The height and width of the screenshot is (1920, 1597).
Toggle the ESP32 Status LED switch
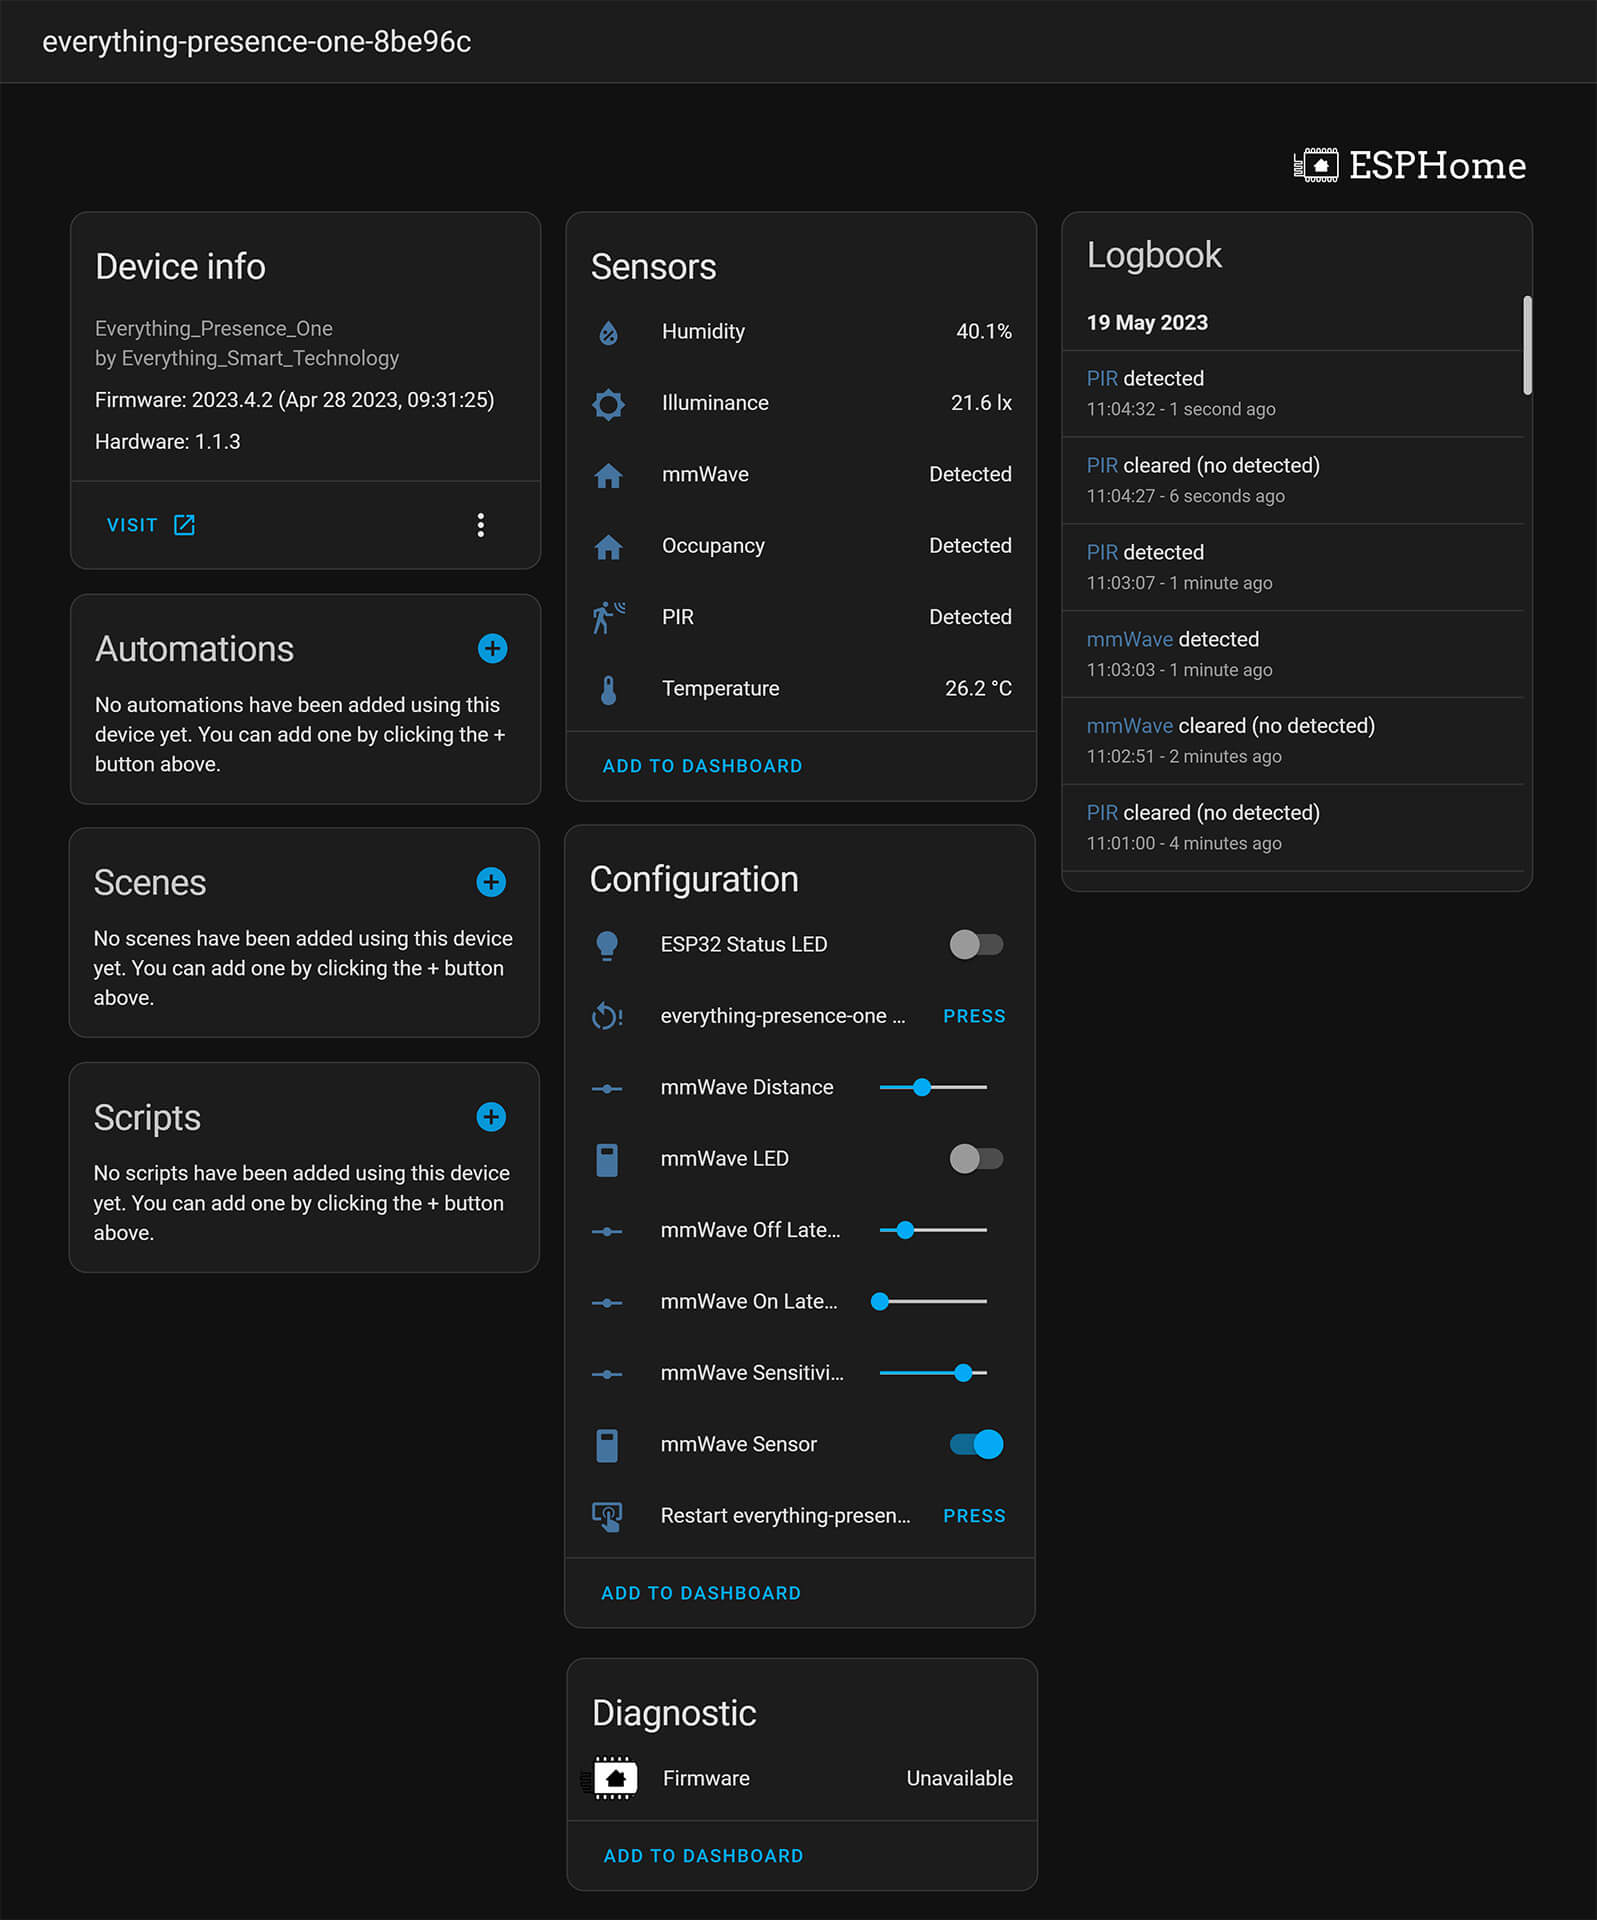(x=976, y=945)
